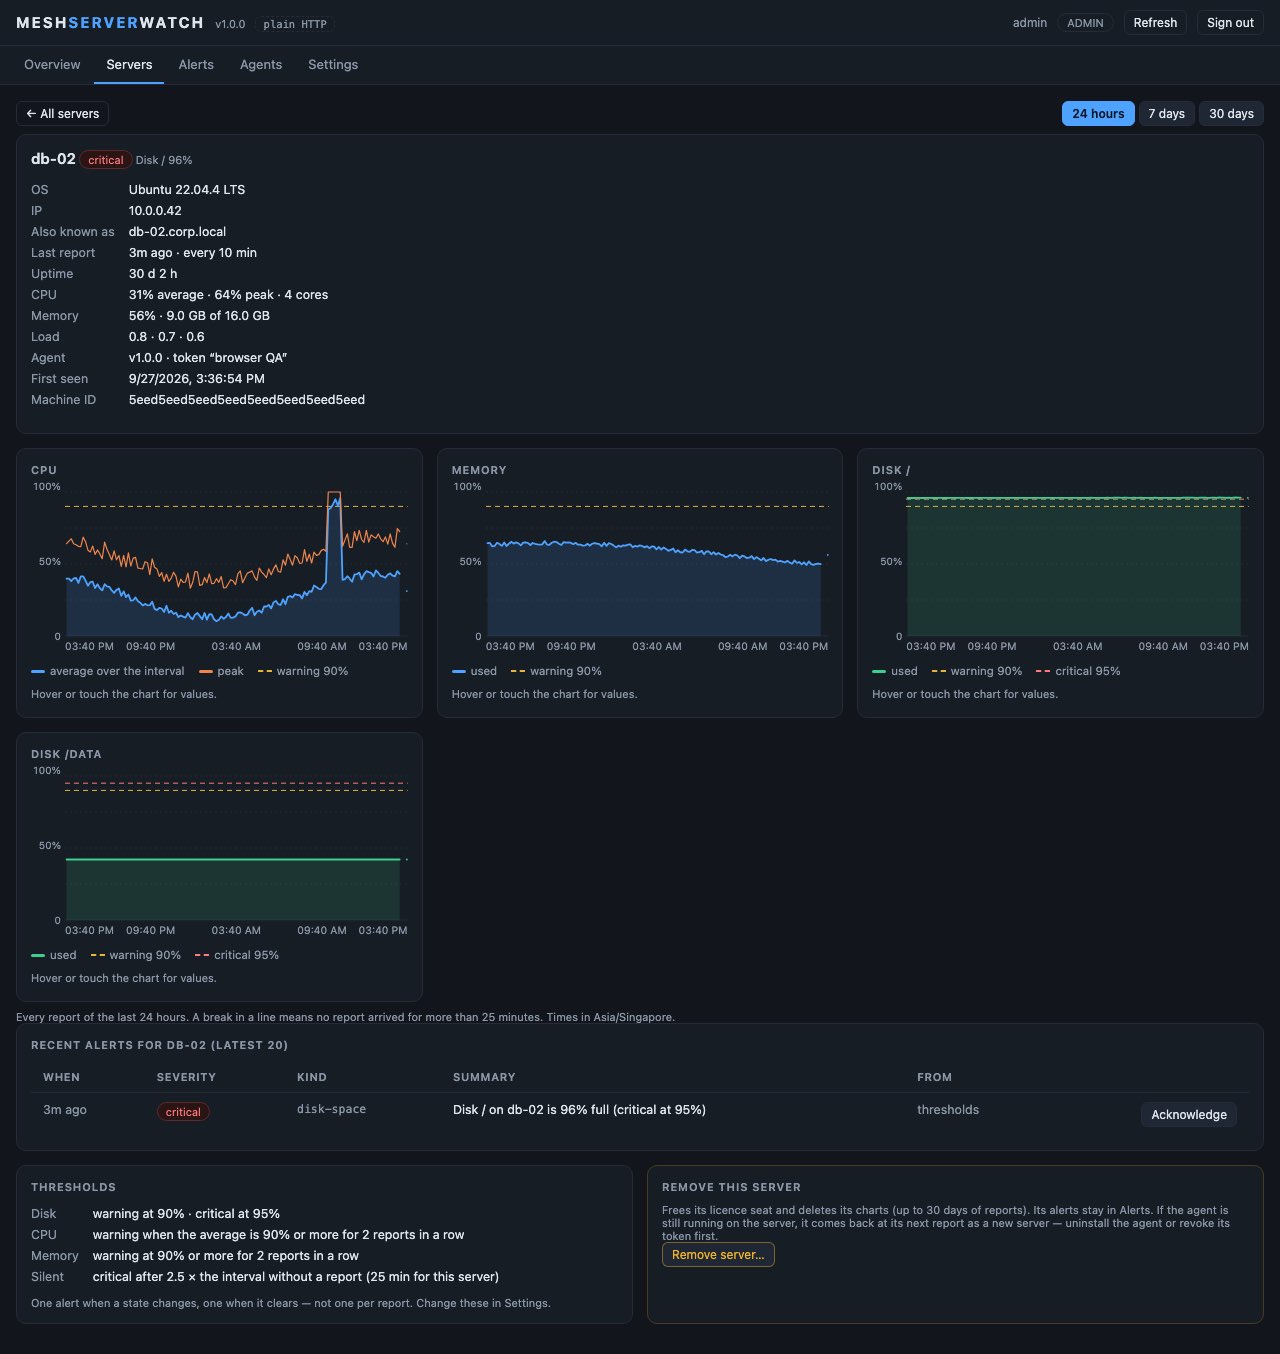This screenshot has height=1354, width=1280.
Task: Click Disk /data chart's "warning 90%" legend
Action: 136,956
